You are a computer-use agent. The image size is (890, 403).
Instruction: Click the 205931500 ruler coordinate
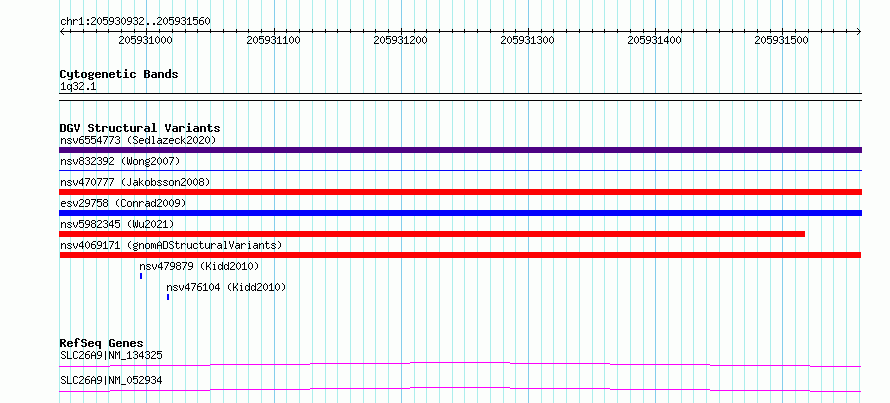[782, 40]
